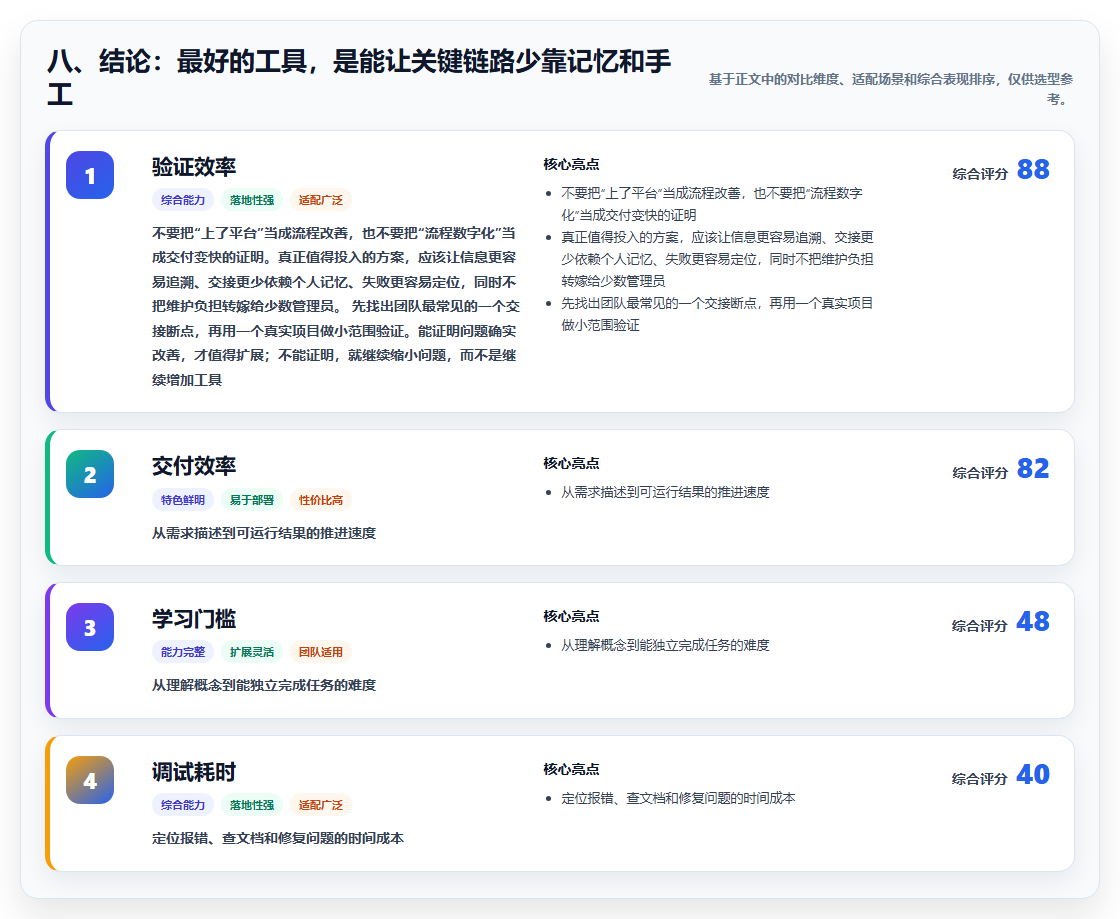Click the 性价比高 tag

(x=321, y=500)
